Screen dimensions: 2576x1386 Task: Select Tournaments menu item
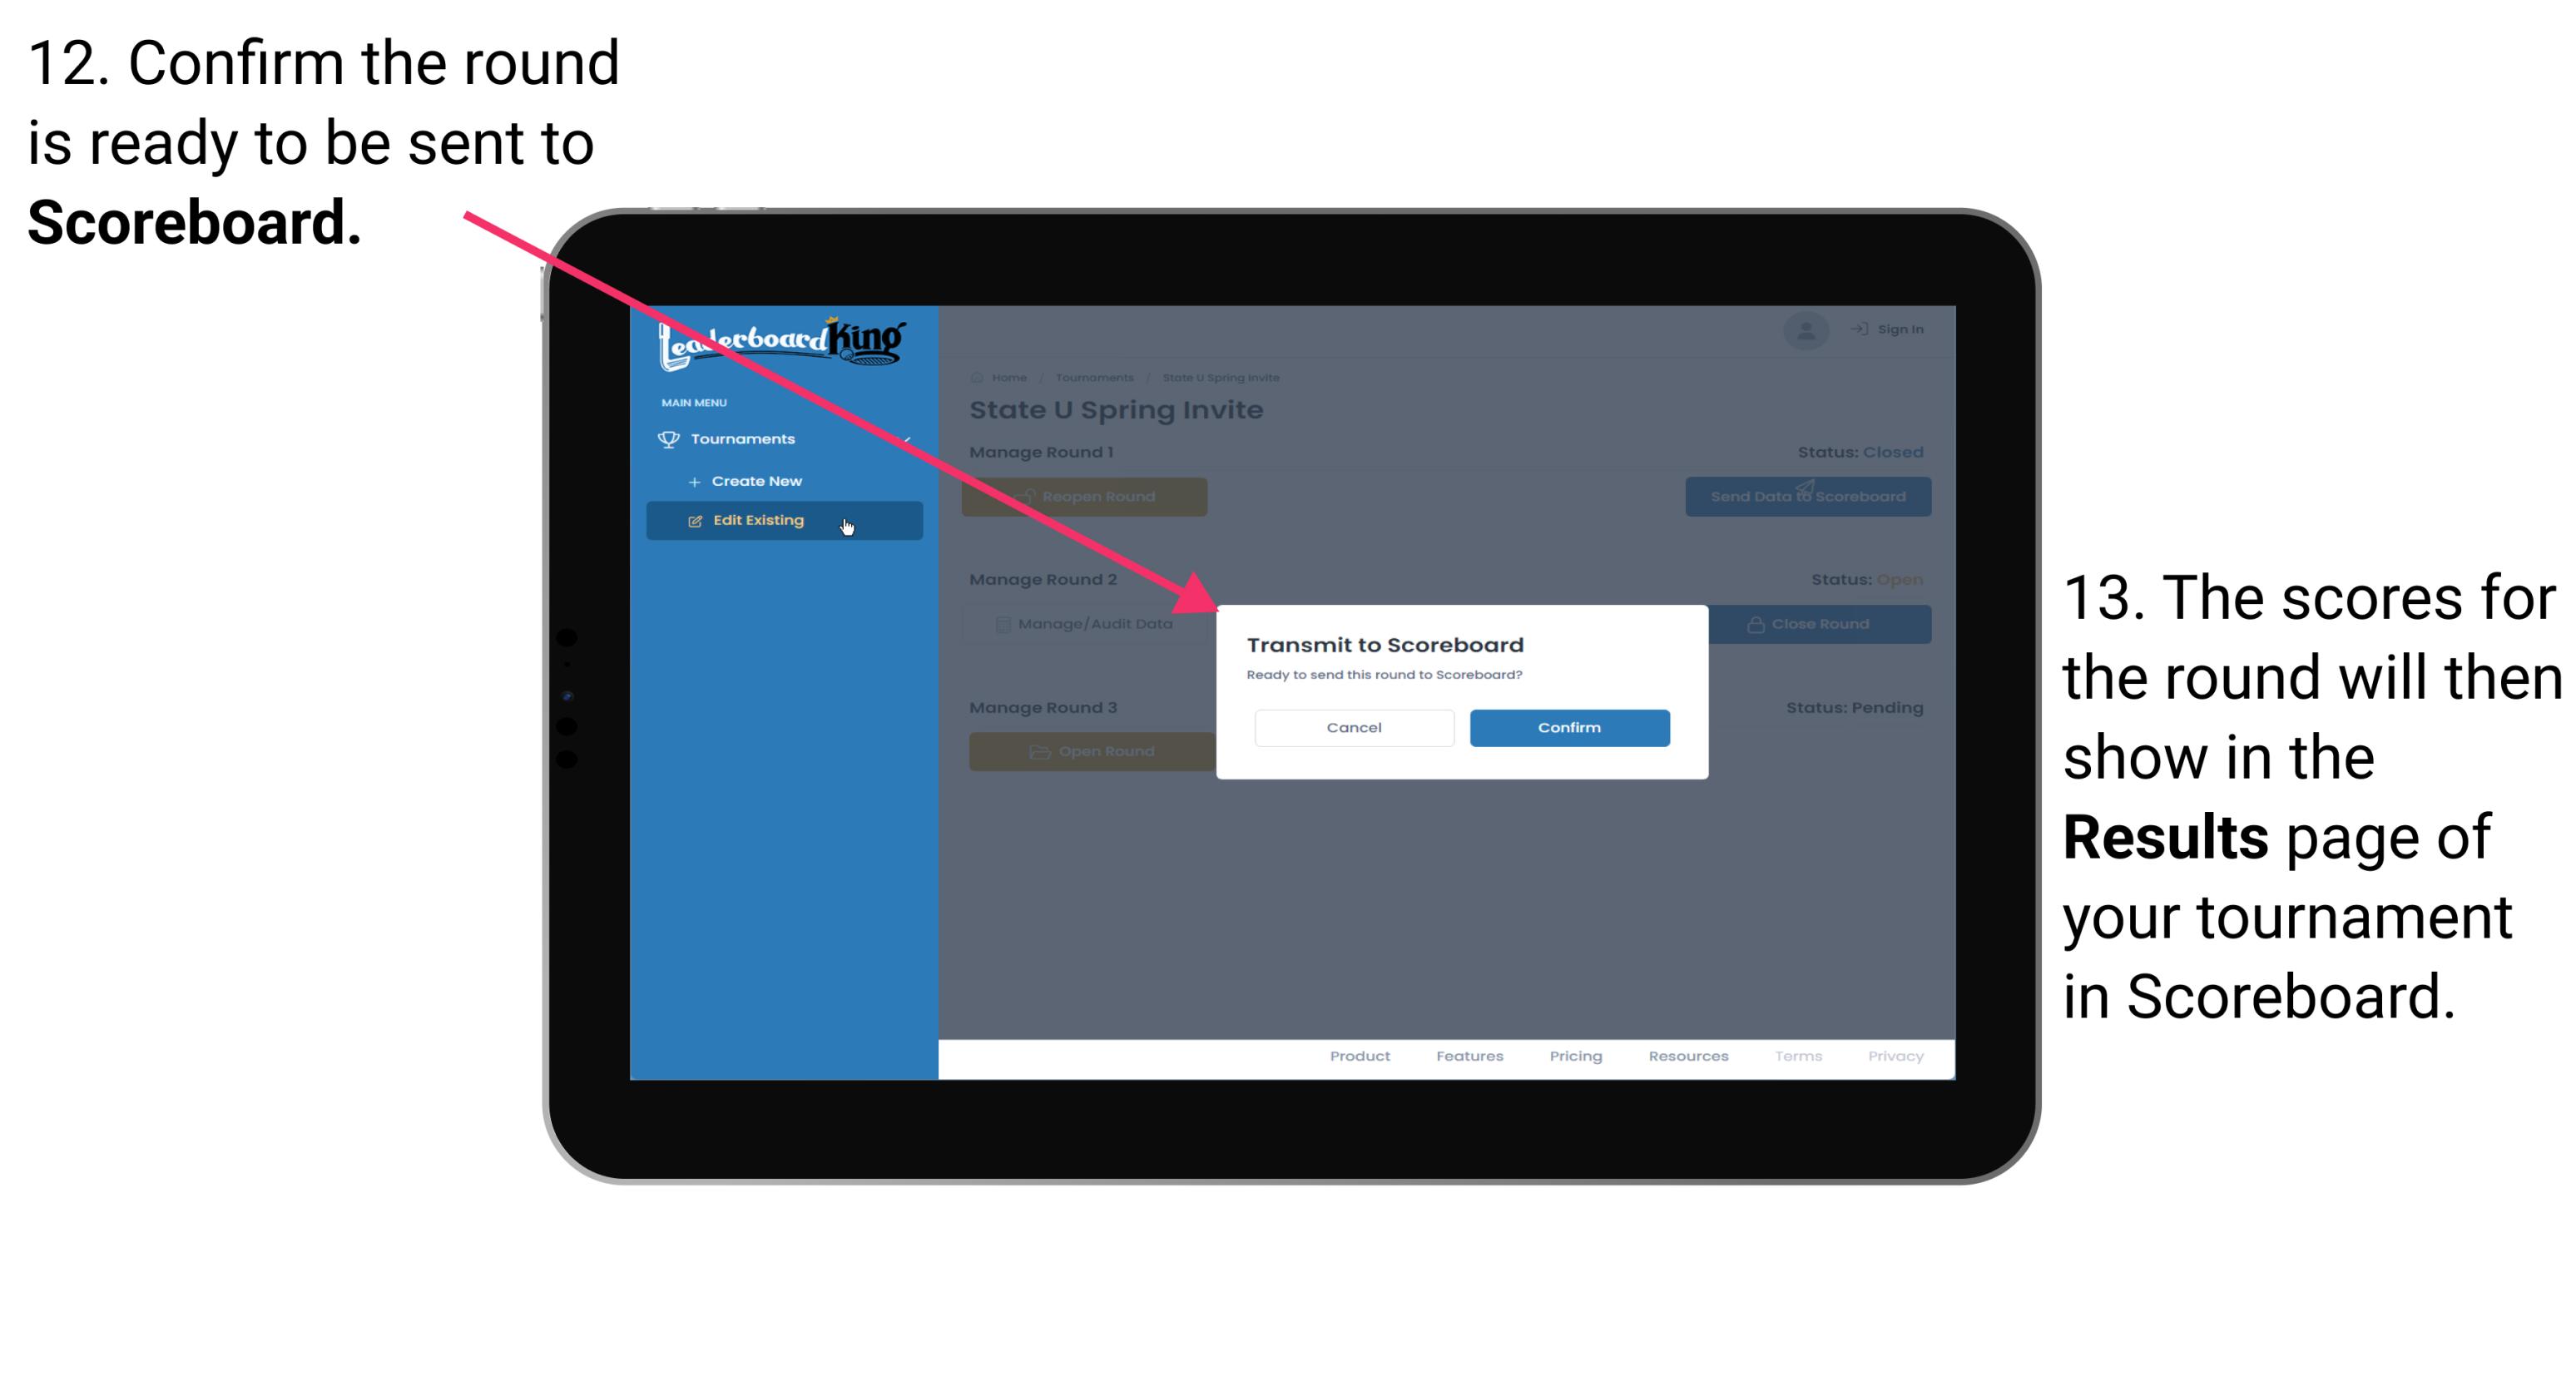[x=745, y=438]
